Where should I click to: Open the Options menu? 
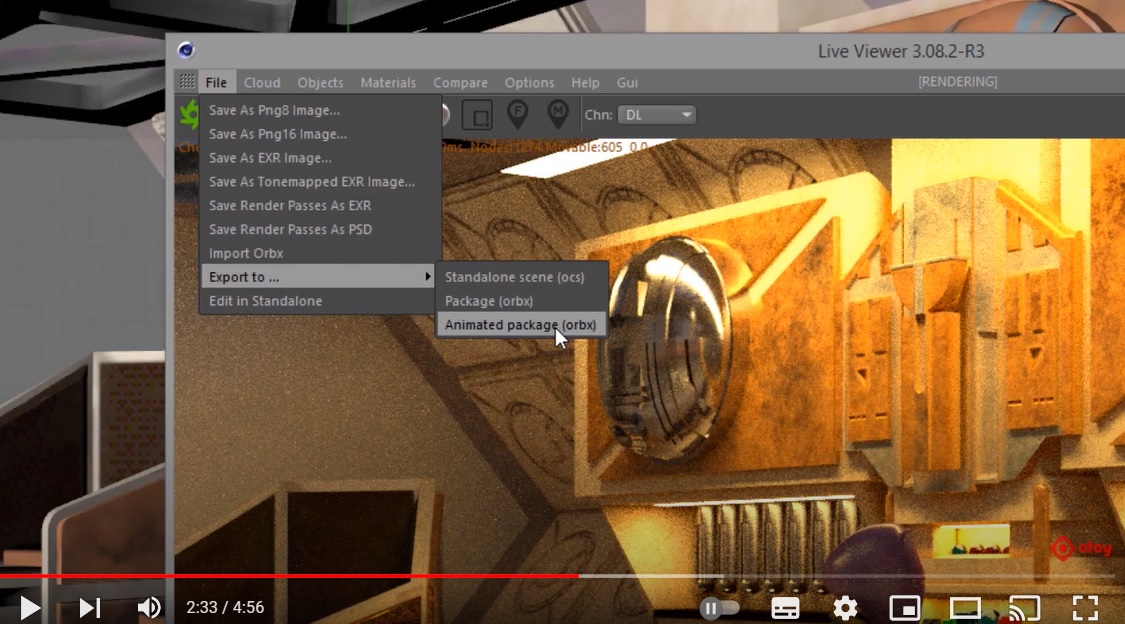(529, 82)
